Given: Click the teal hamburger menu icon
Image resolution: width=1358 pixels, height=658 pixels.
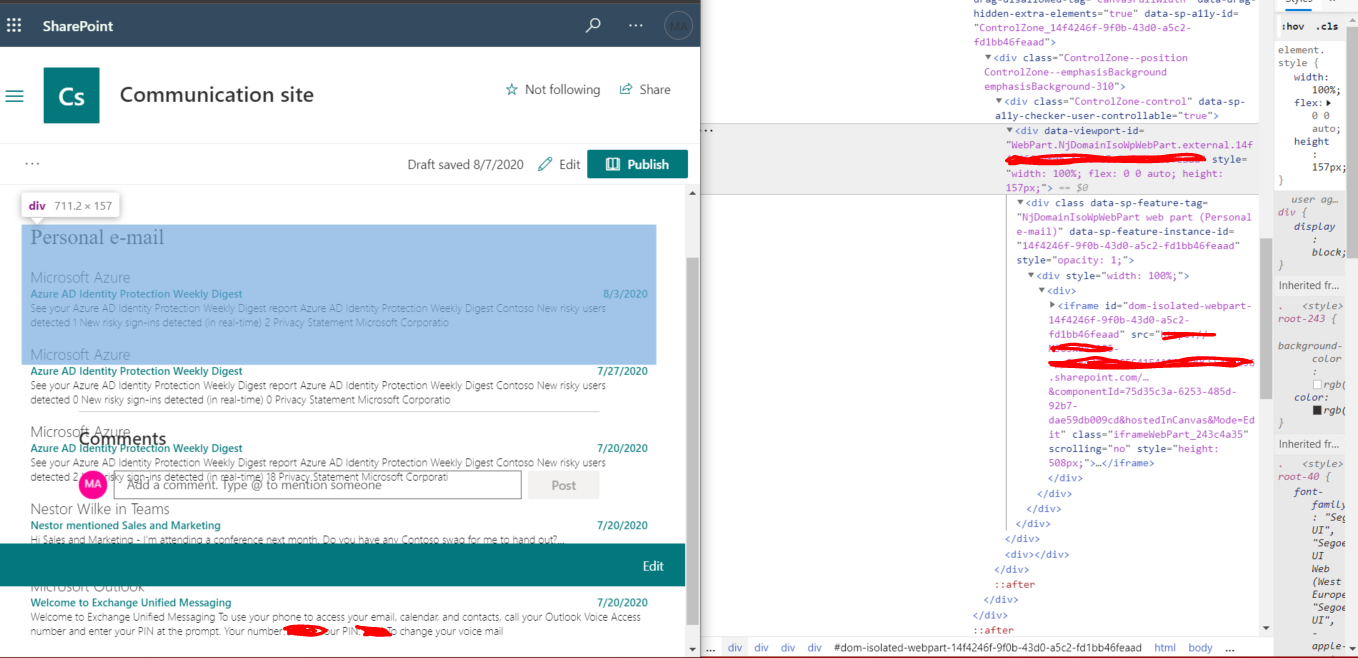Looking at the screenshot, I should tap(14, 96).
